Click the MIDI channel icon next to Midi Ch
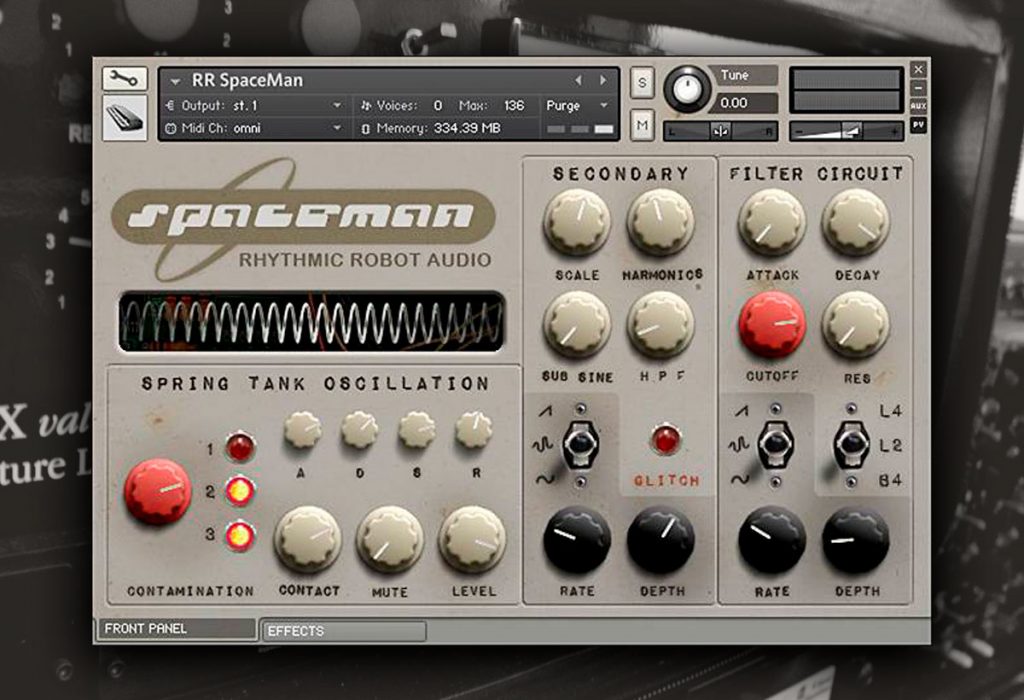The image size is (1024, 700). click(171, 128)
